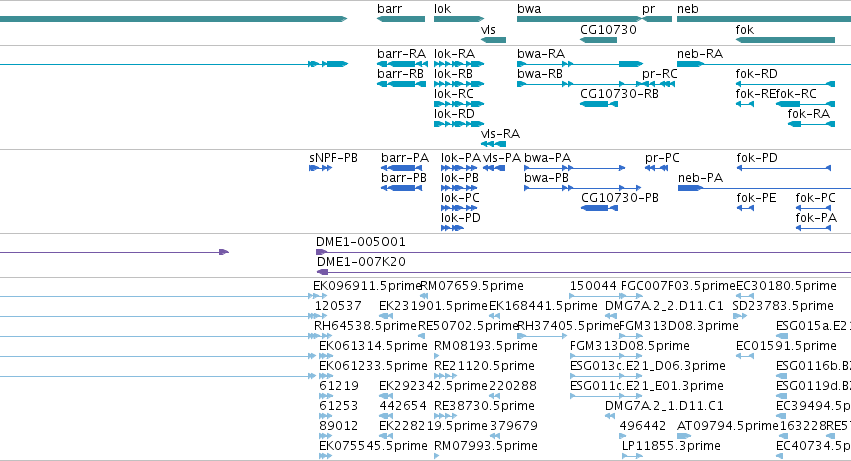Image resolution: width=851 pixels, height=461 pixels.
Task: Click EST FGM313D08.5prime
Action: click(606, 357)
